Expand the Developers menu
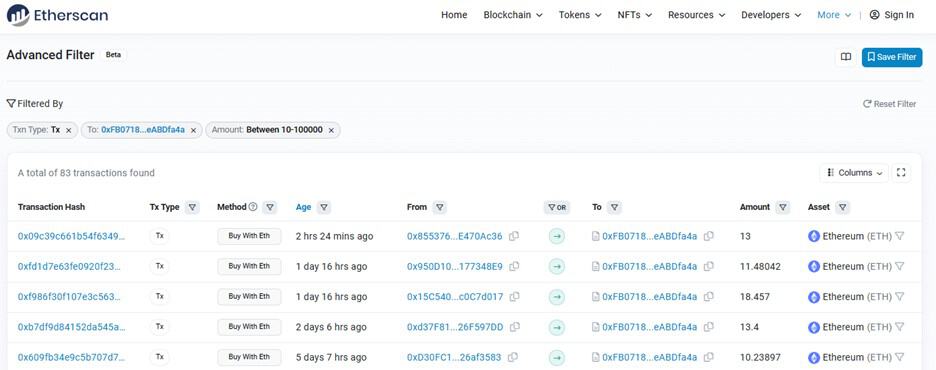The image size is (936, 370). coord(771,15)
